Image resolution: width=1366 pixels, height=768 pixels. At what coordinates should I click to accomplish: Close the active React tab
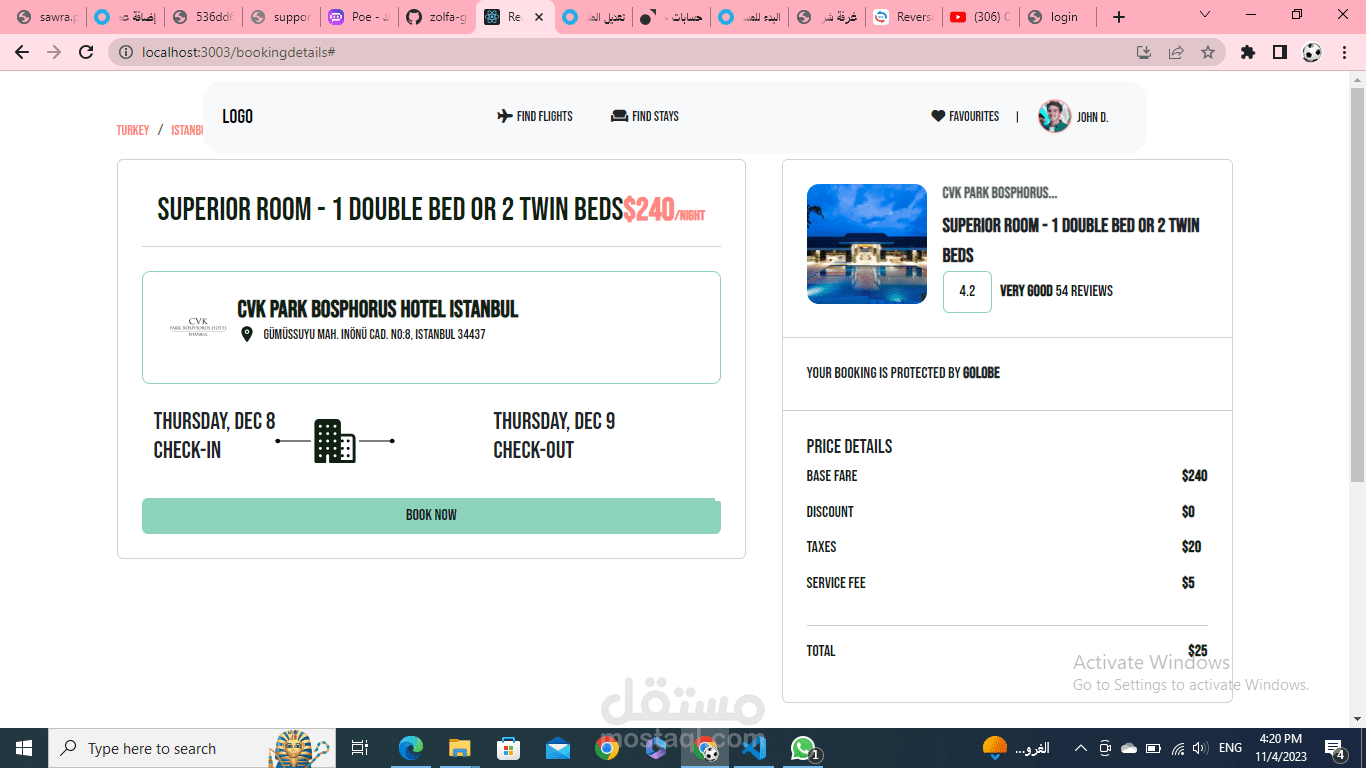pos(539,17)
